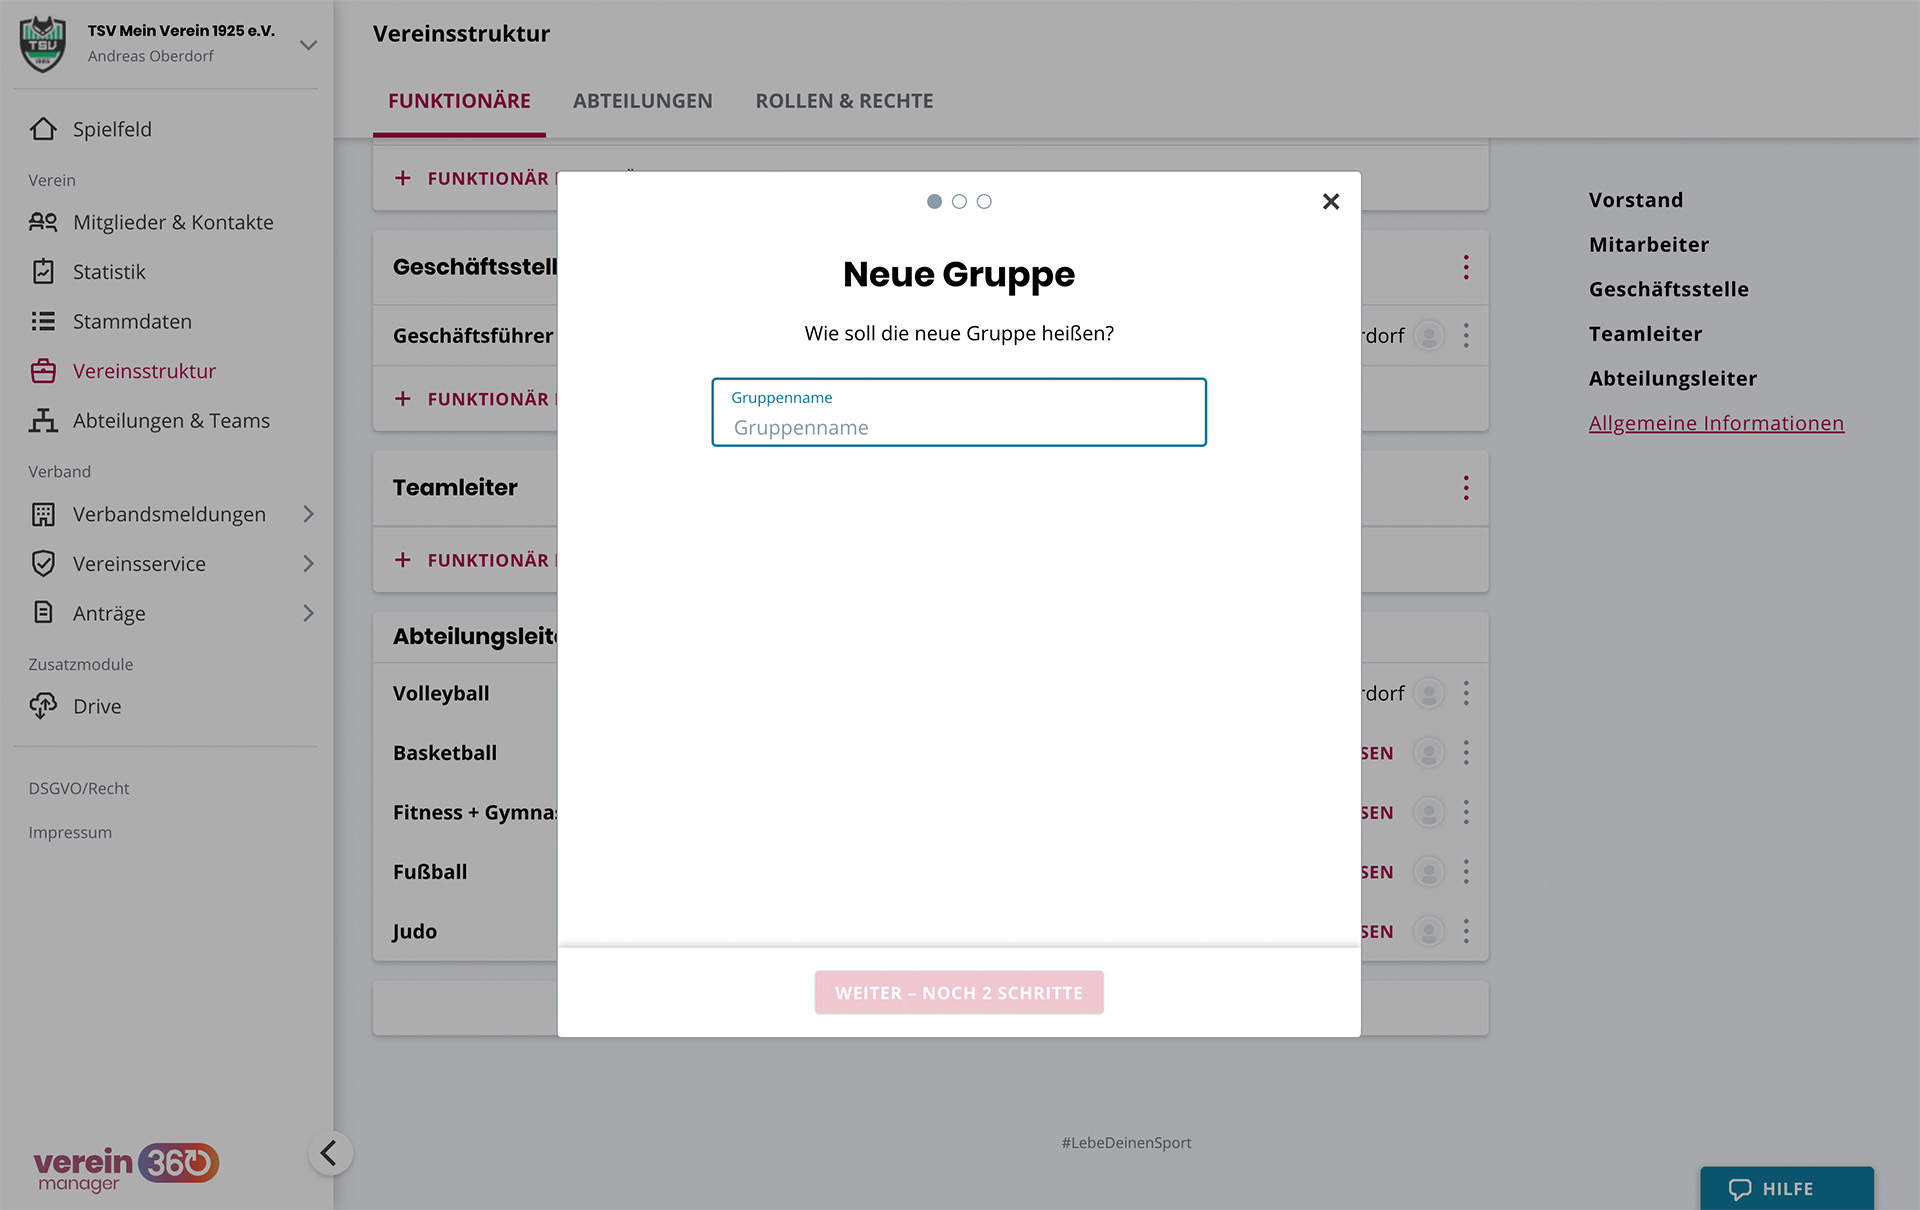Open three-dot menu of Teamleiter group

coord(1466,488)
